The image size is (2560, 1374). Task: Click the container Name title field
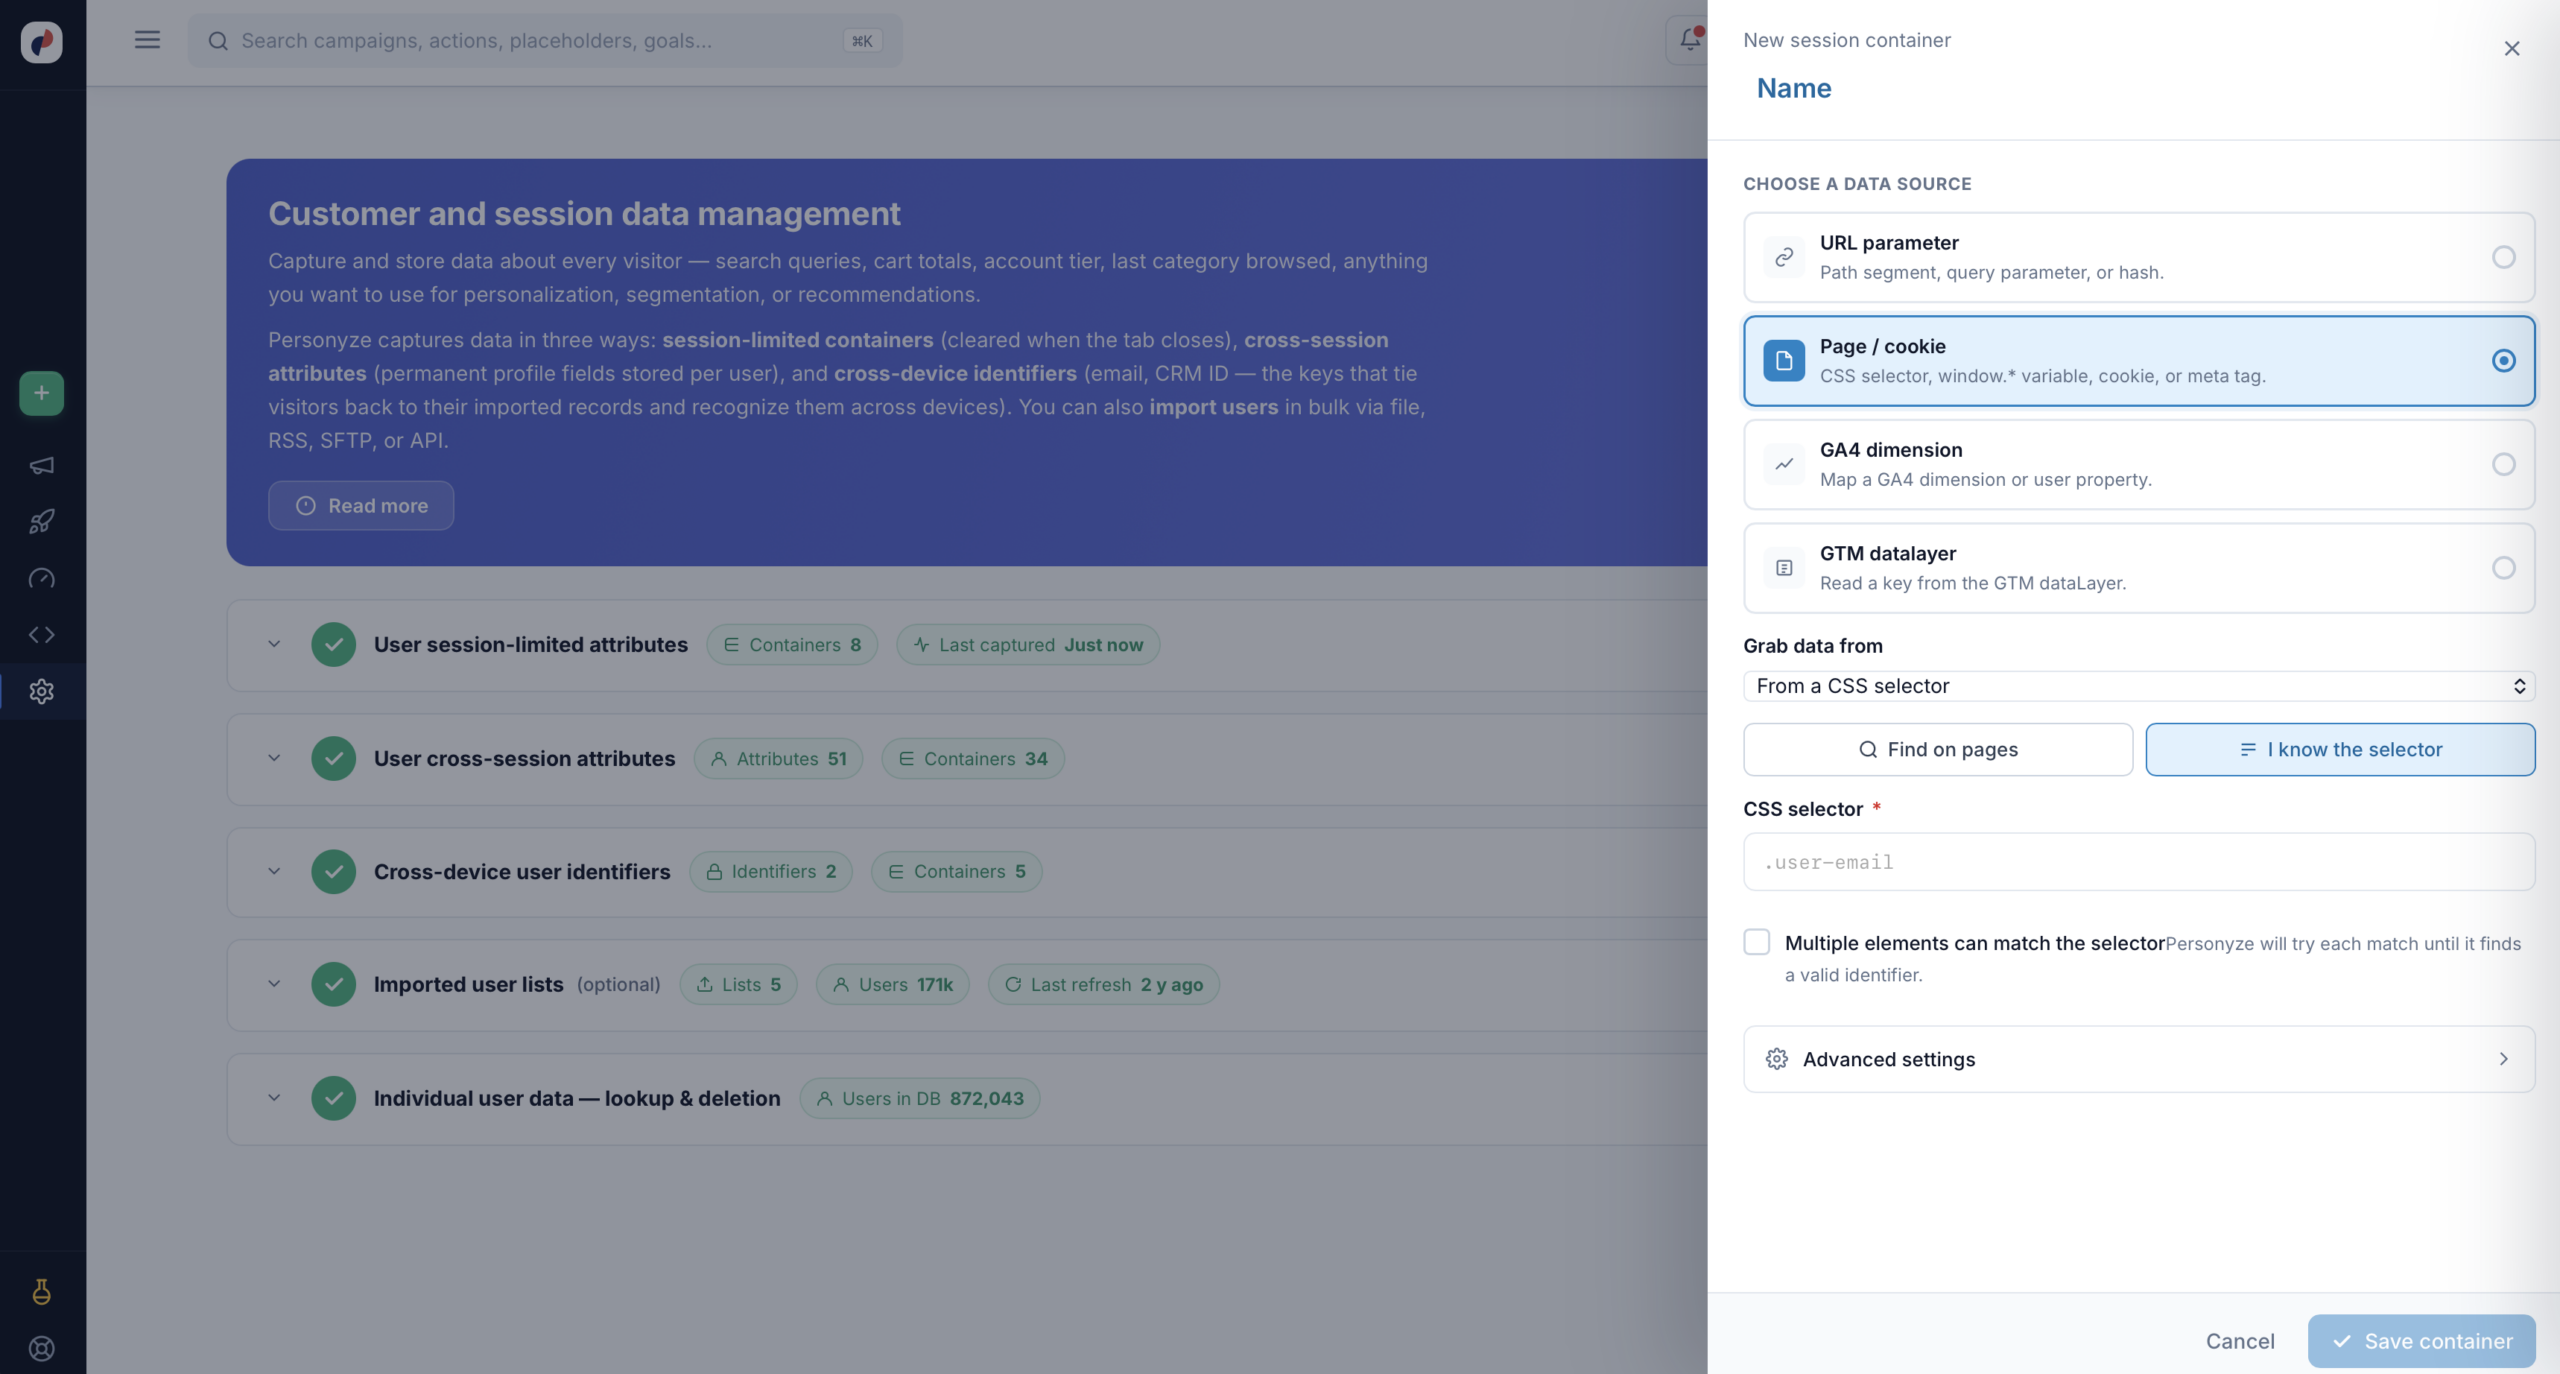coord(1793,88)
